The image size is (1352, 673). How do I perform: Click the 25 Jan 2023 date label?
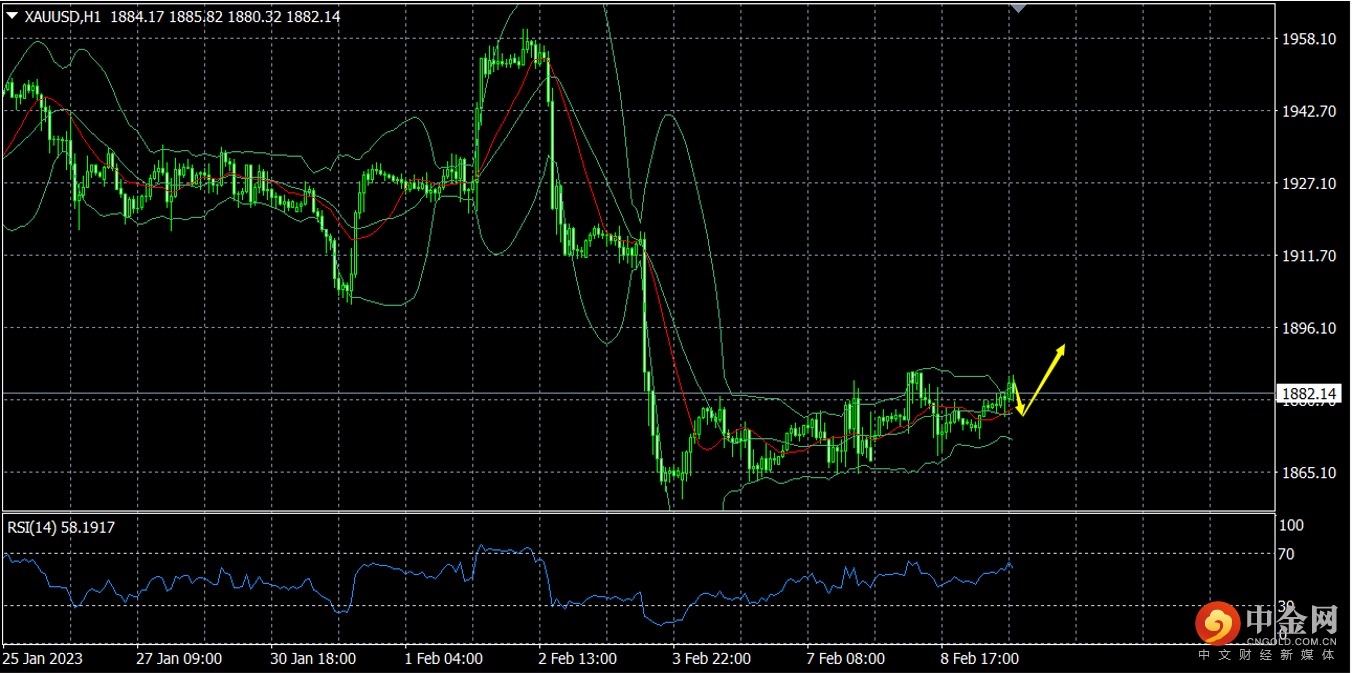click(x=43, y=659)
